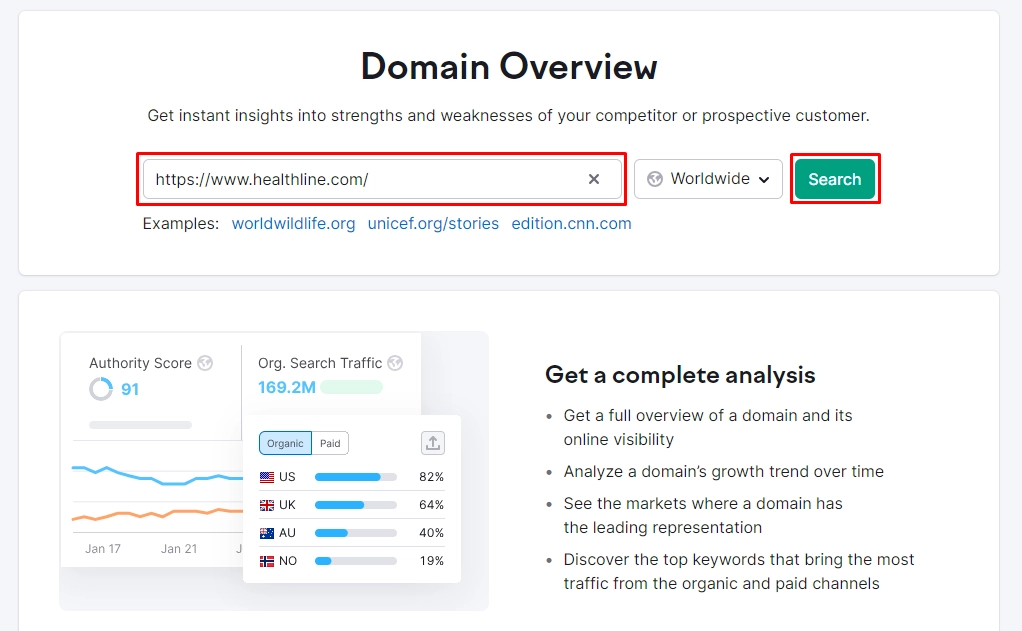
Task: Click the domain URL input field
Action: pos(382,179)
